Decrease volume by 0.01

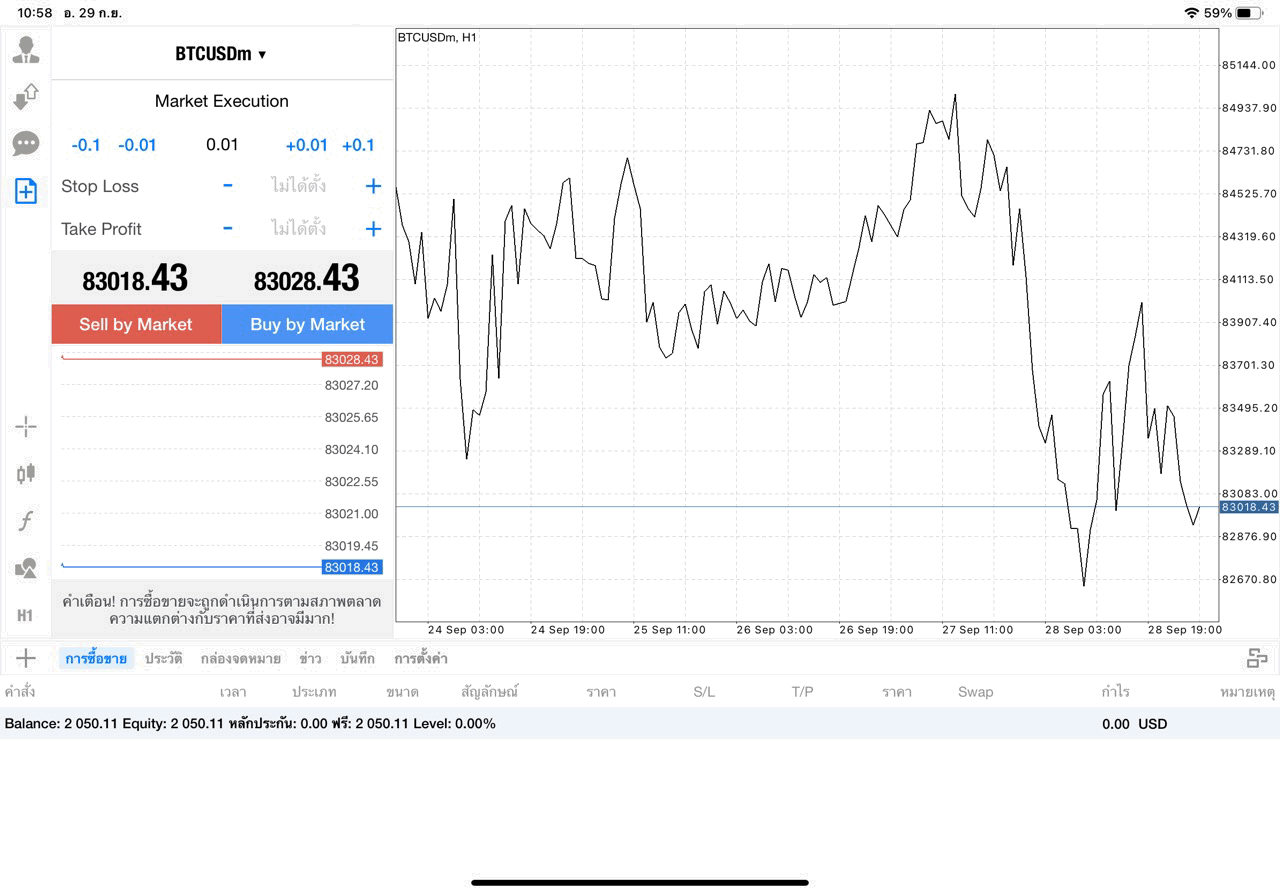point(137,145)
